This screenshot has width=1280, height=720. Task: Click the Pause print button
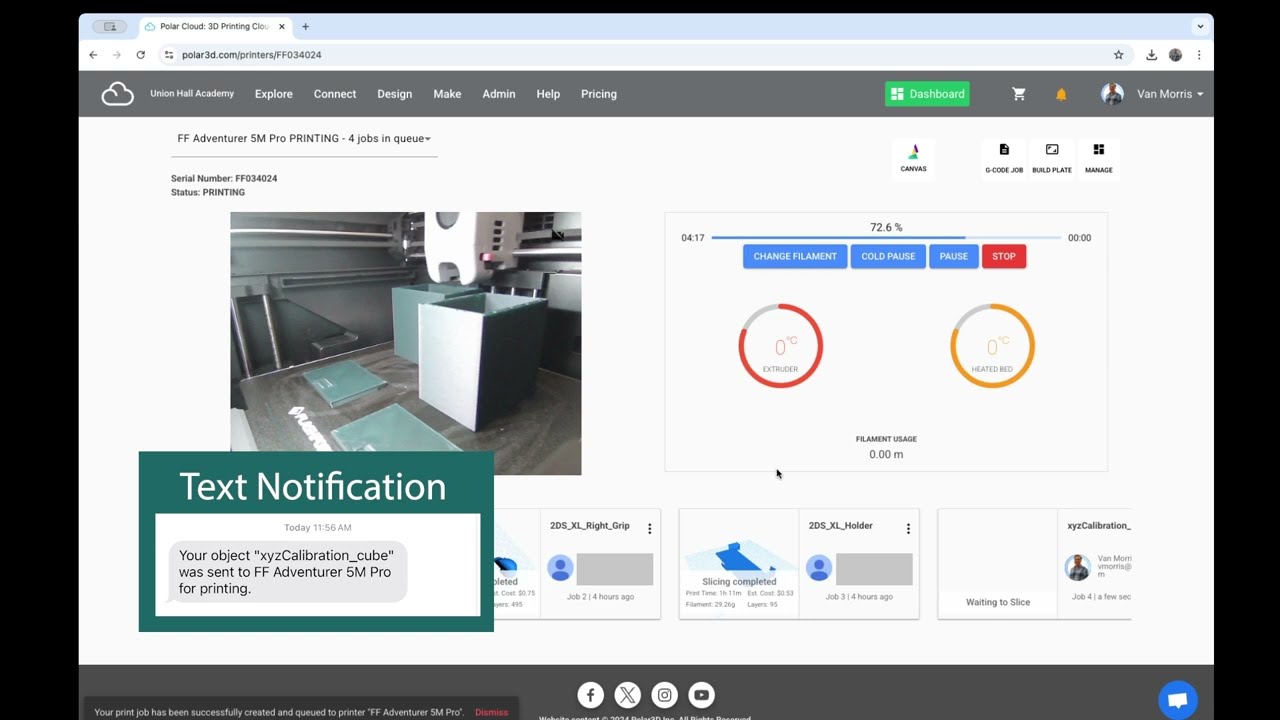click(954, 257)
